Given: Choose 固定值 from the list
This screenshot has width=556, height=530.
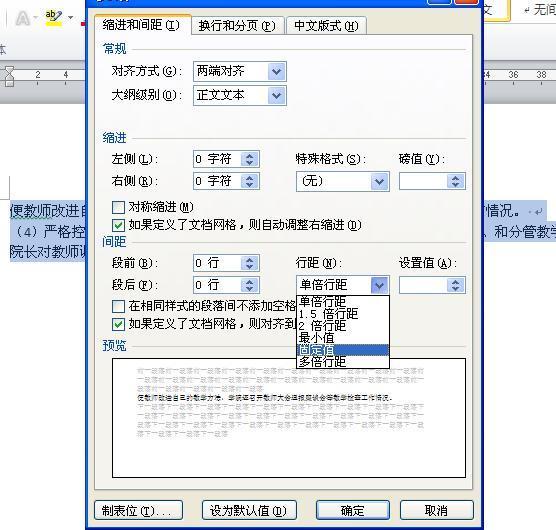Looking at the screenshot, I should [x=343, y=350].
